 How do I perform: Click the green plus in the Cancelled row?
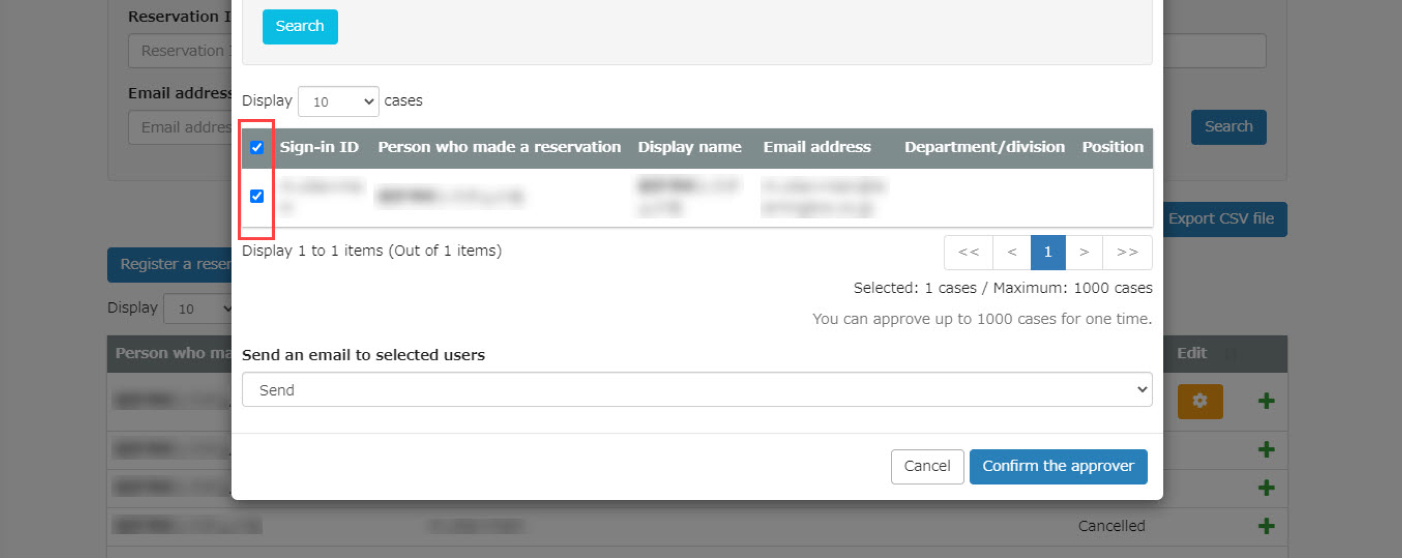(x=1266, y=526)
